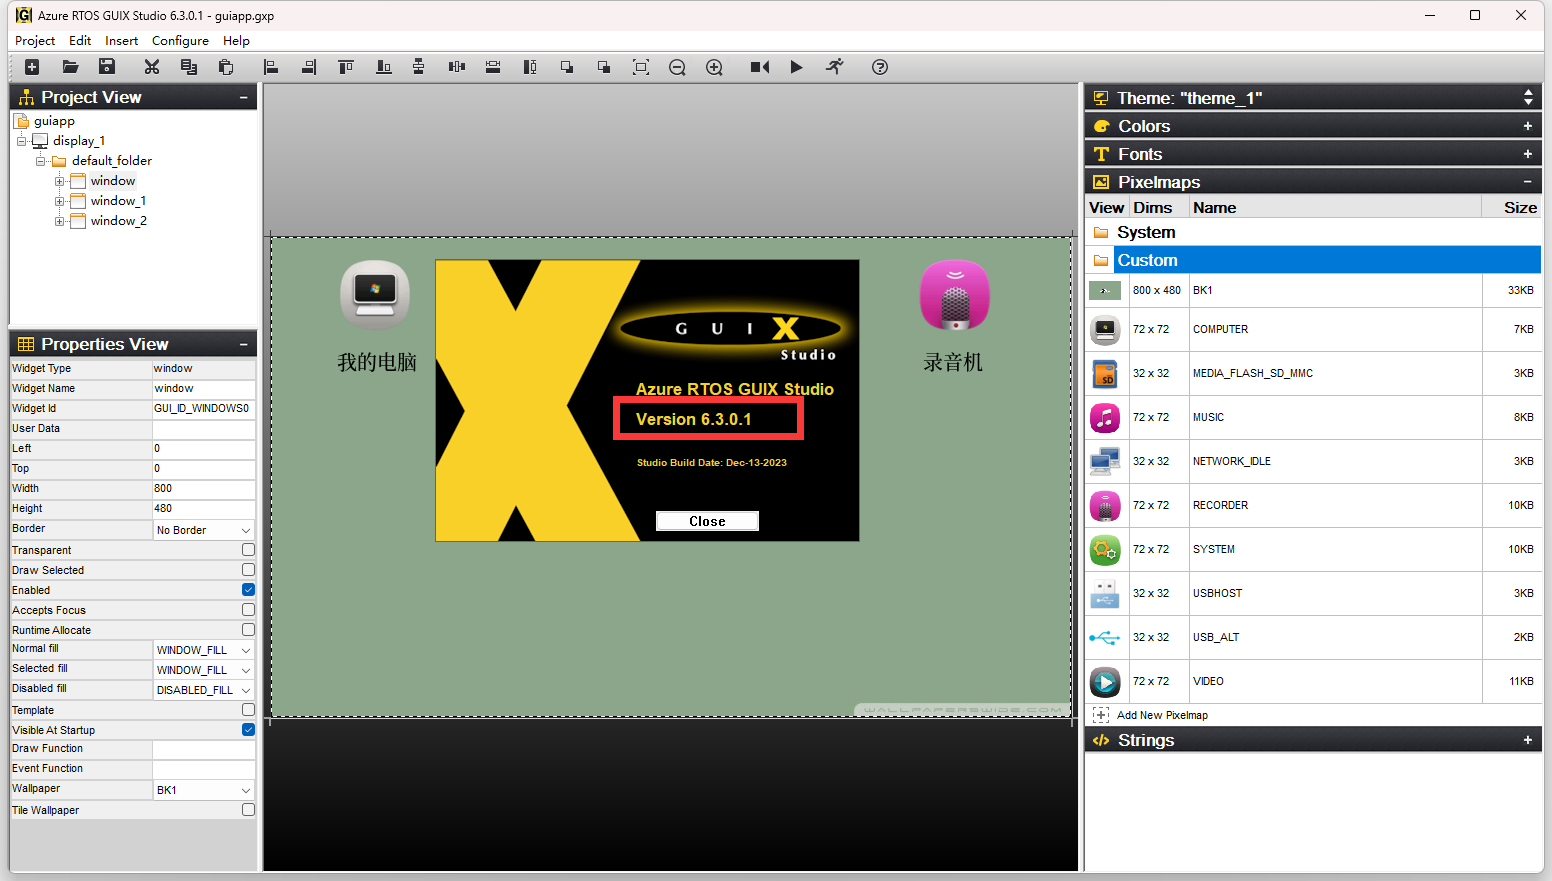Click the Add New Pixelmap link
This screenshot has height=881, width=1552.
1162,715
